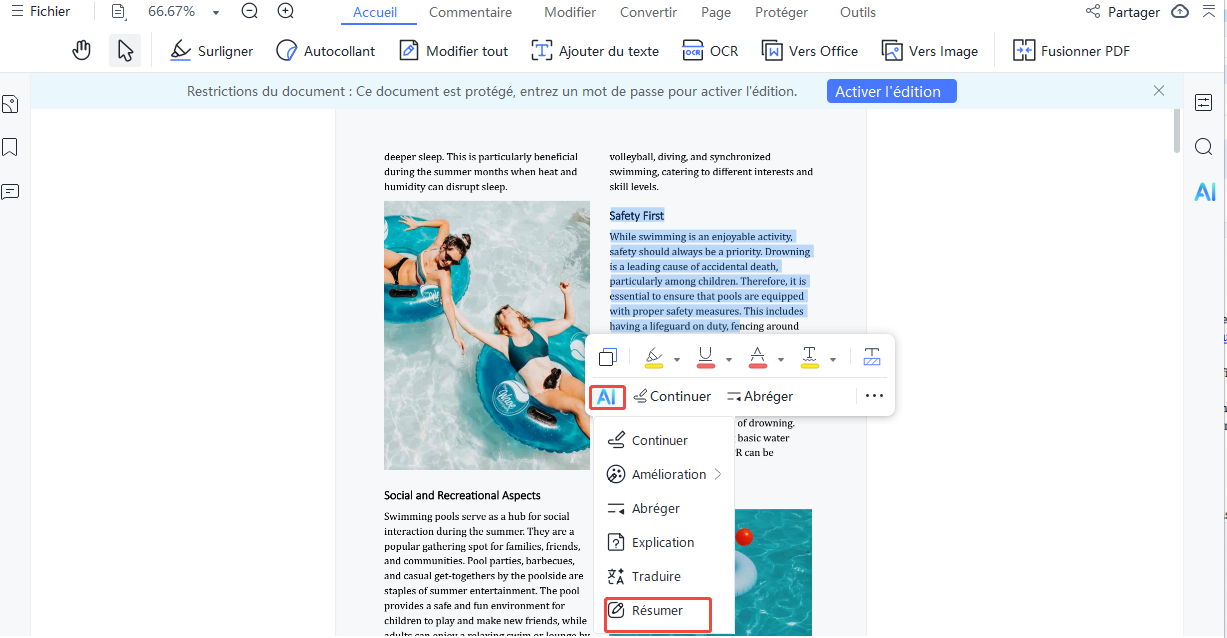This screenshot has width=1227, height=638.
Task: Click the Activer l'édition button
Action: tap(891, 91)
